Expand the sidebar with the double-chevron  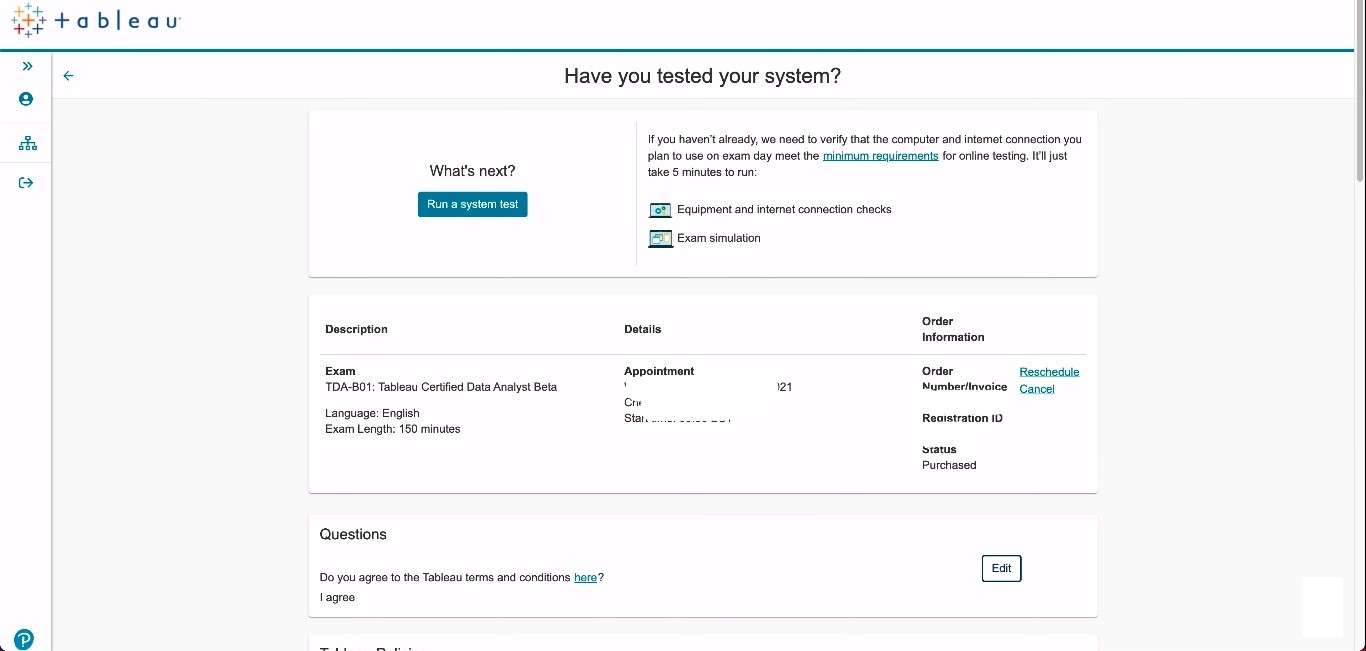pyautogui.click(x=27, y=66)
